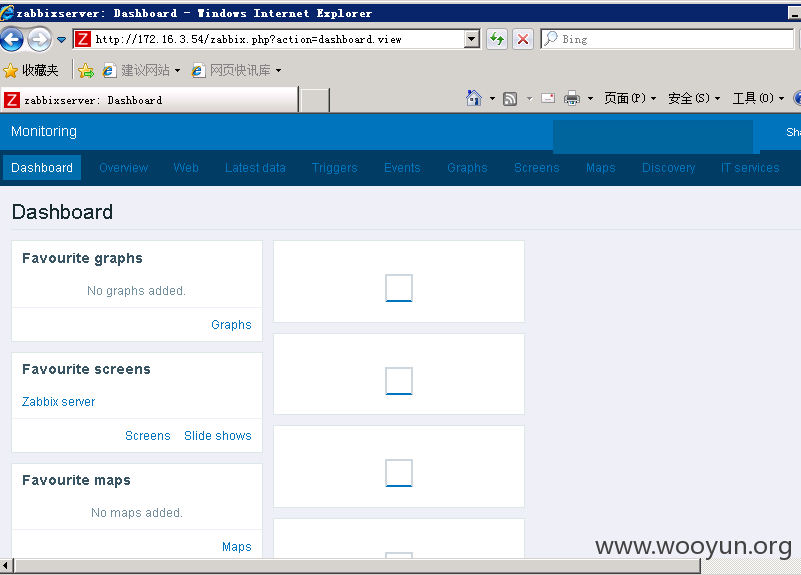Click the add to favorites bar icon
The height and width of the screenshot is (575, 801).
tap(86, 70)
